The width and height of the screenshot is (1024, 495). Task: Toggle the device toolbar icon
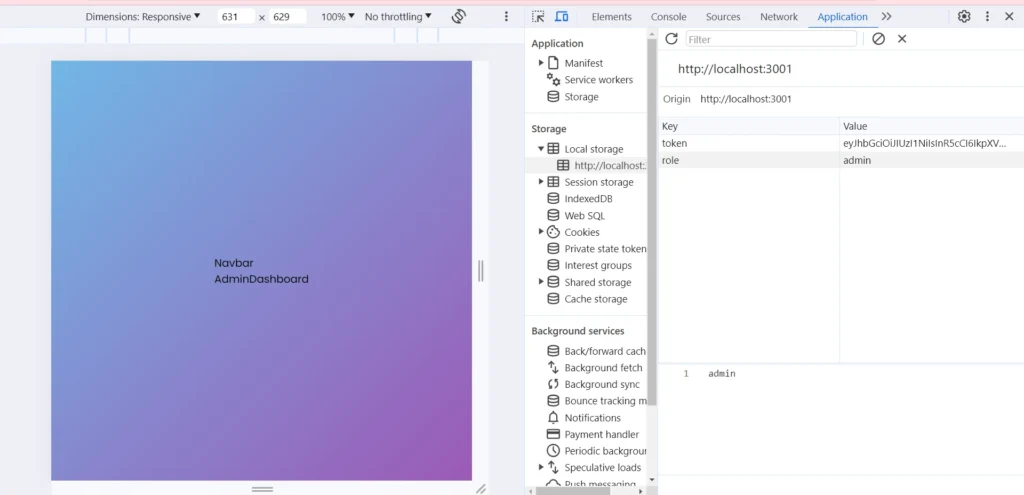pyautogui.click(x=562, y=17)
